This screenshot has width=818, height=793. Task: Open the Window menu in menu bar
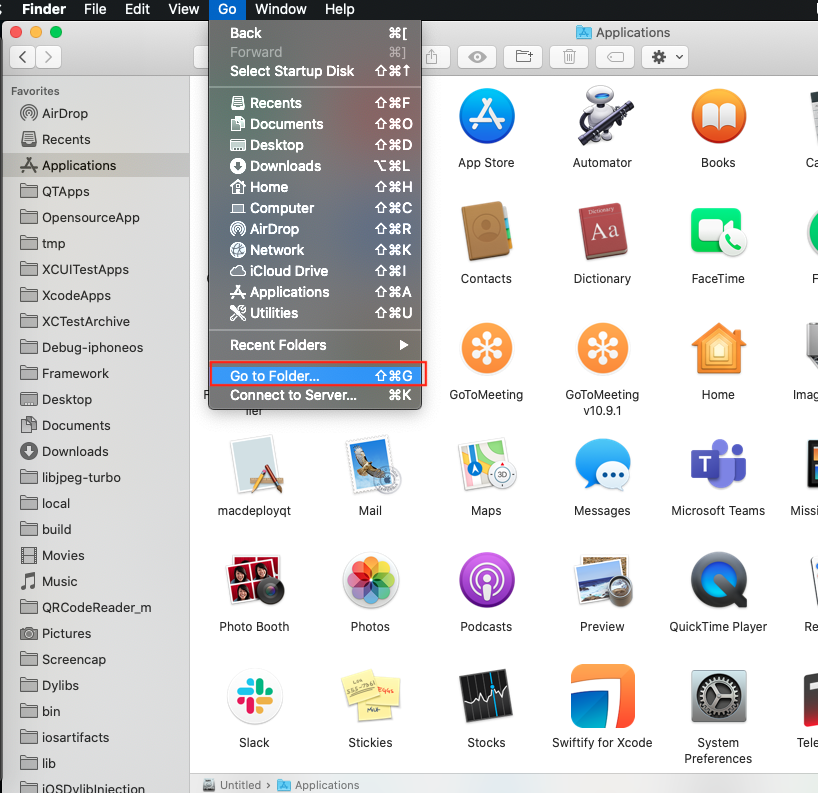281,9
